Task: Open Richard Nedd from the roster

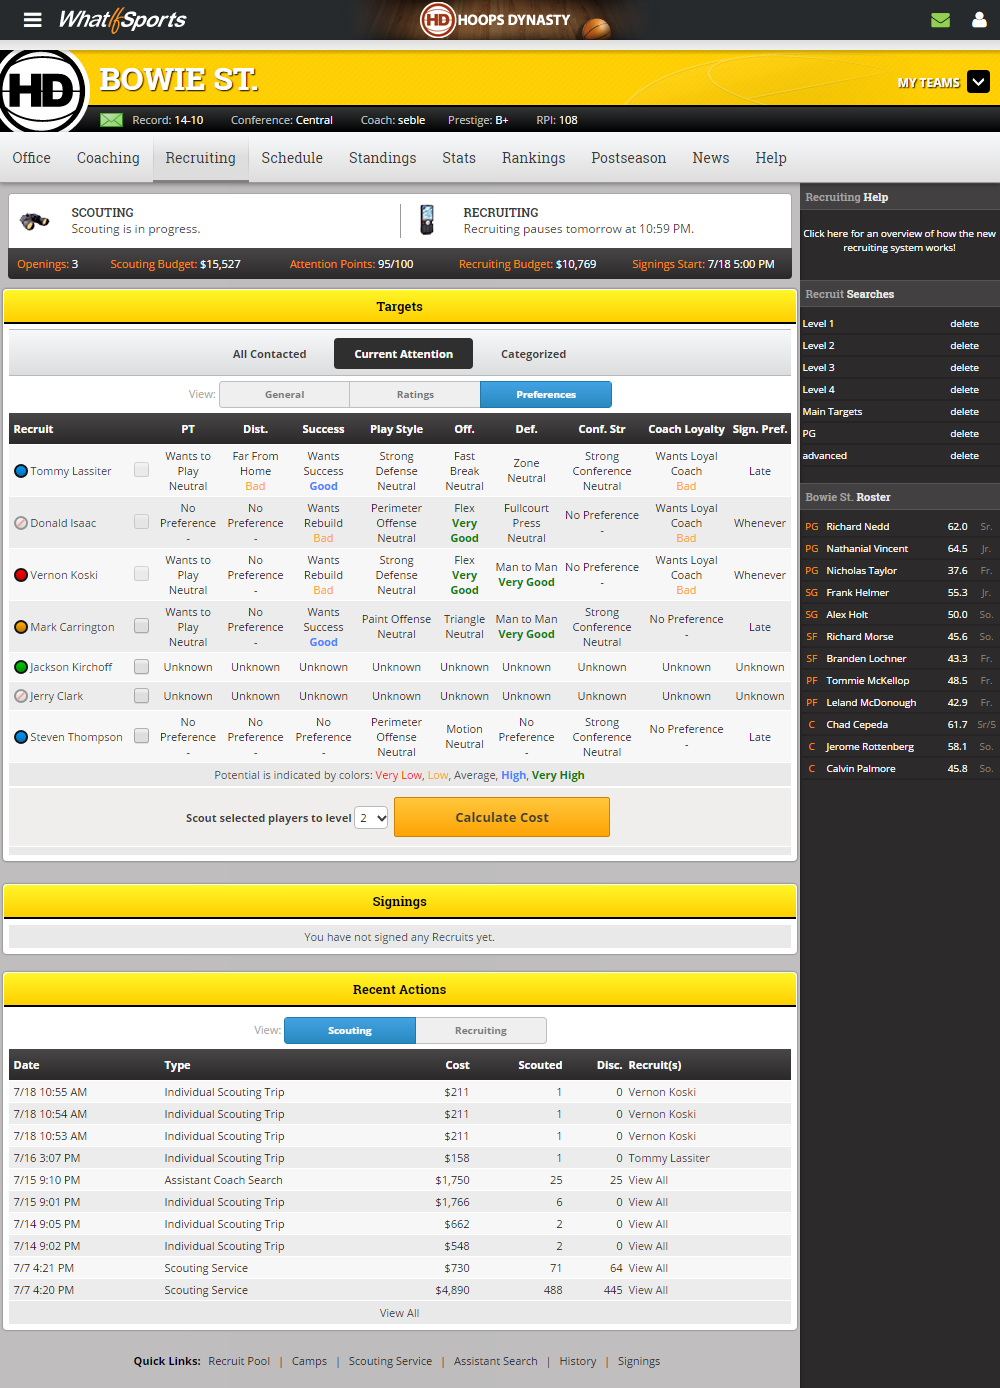Action: (x=857, y=527)
